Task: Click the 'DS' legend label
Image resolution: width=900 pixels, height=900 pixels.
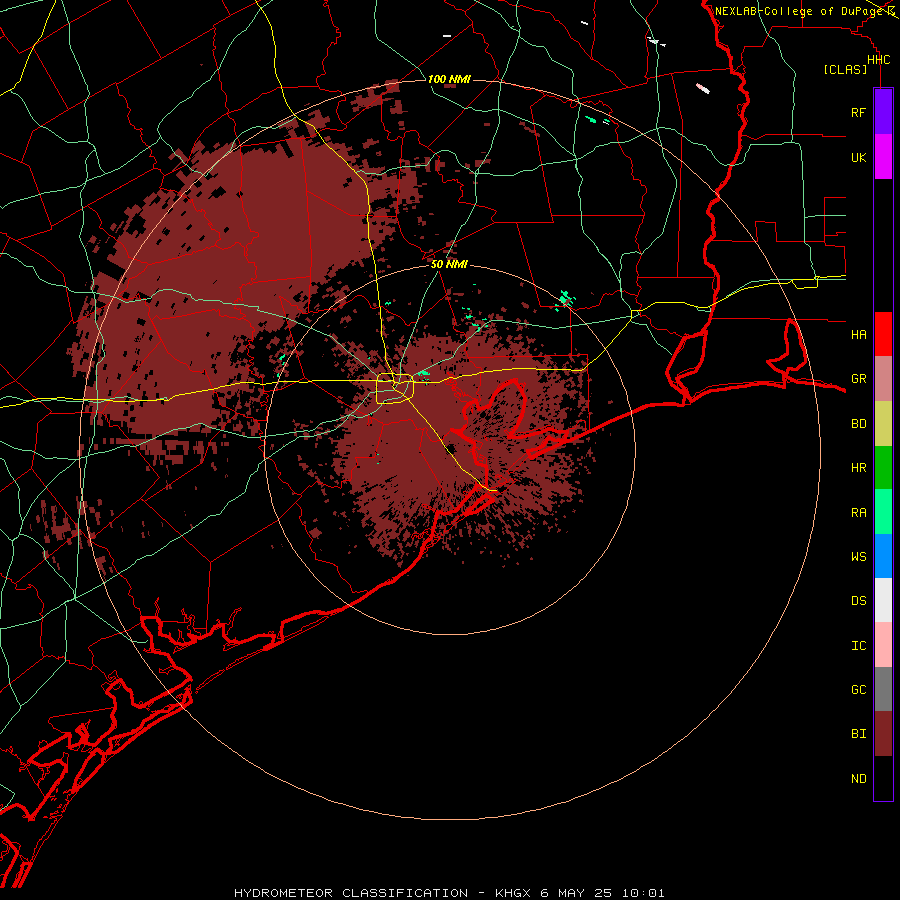Action: (x=858, y=600)
